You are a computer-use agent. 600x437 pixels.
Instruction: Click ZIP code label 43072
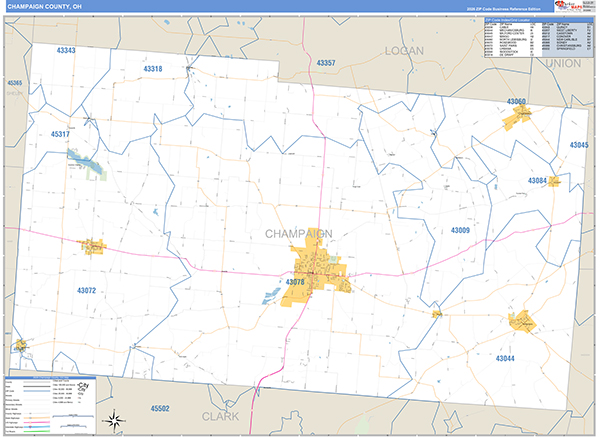[86, 290]
